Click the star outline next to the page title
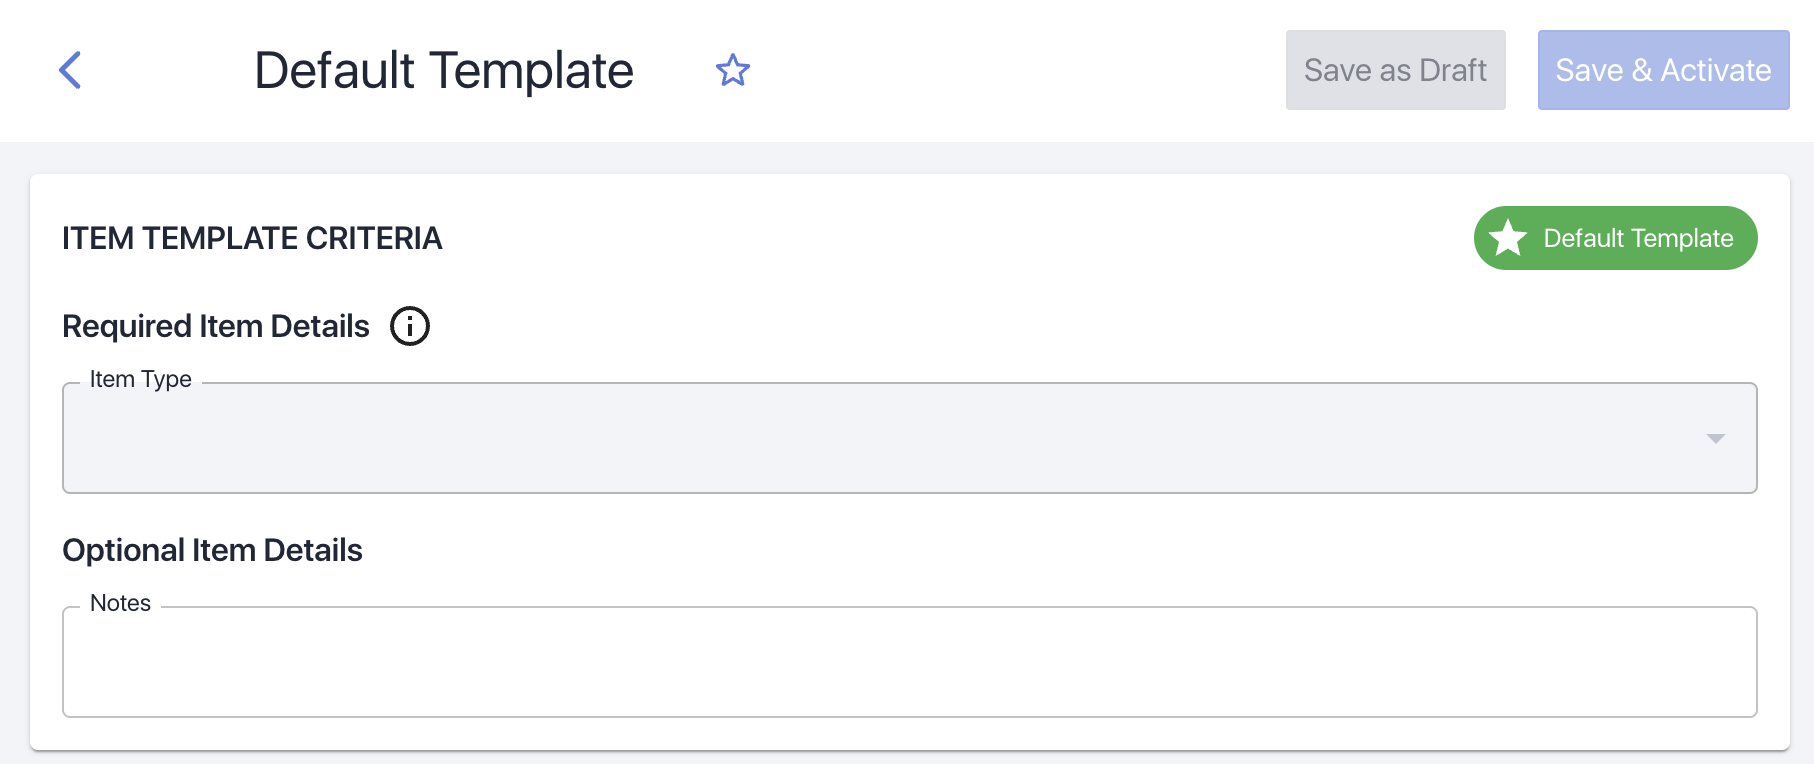This screenshot has width=1814, height=764. (x=733, y=70)
